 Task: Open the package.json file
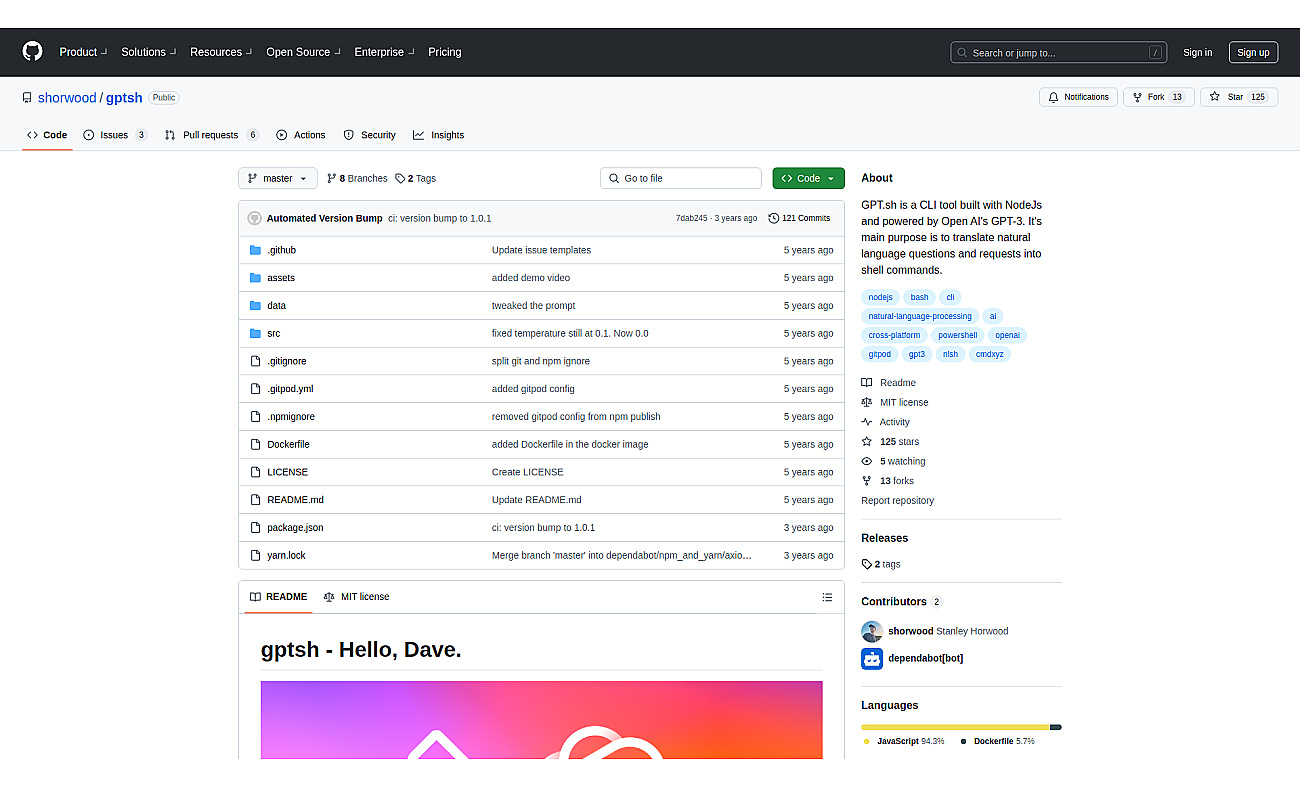[x=295, y=528]
